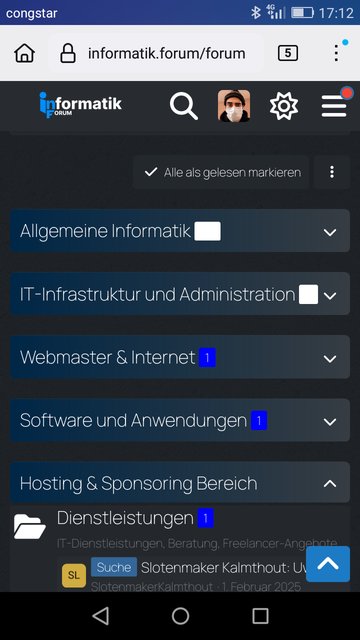Open the hamburger menu with notification dot
Image resolution: width=360 pixels, height=640 pixels.
point(336,105)
